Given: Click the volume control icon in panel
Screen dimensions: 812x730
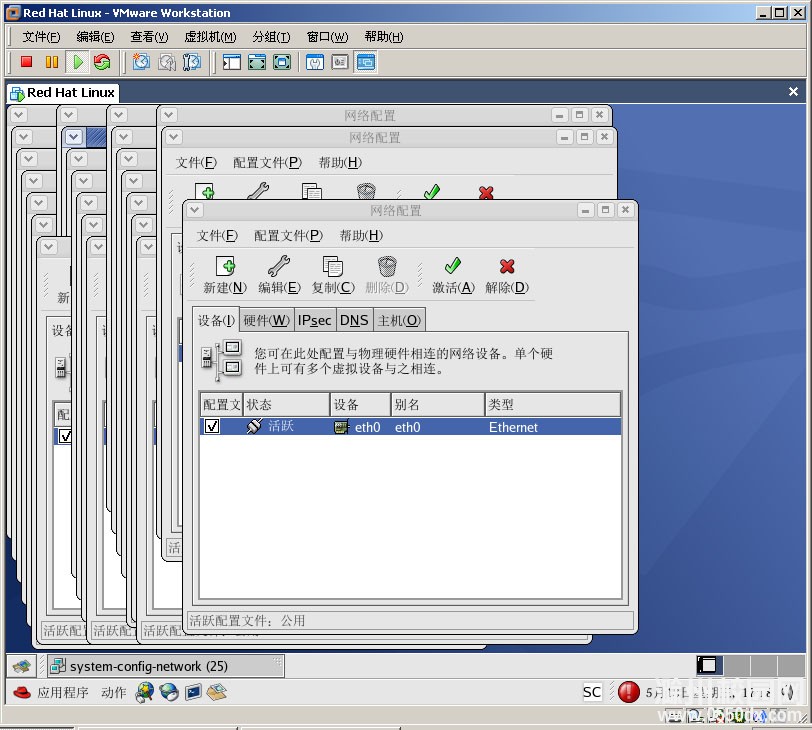Looking at the screenshot, I should (x=788, y=692).
